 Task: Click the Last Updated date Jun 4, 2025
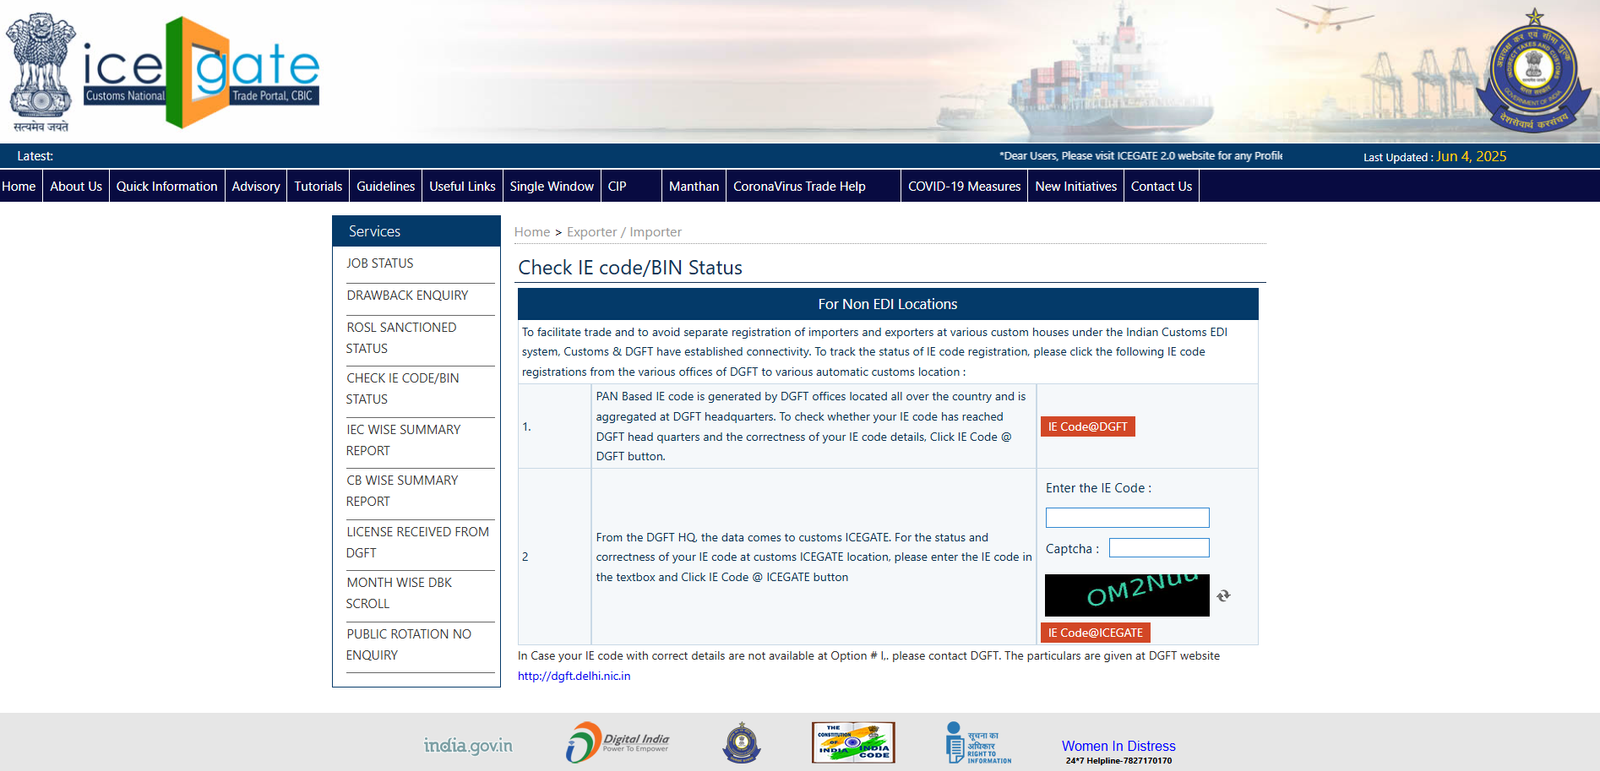pyautogui.click(x=1471, y=156)
